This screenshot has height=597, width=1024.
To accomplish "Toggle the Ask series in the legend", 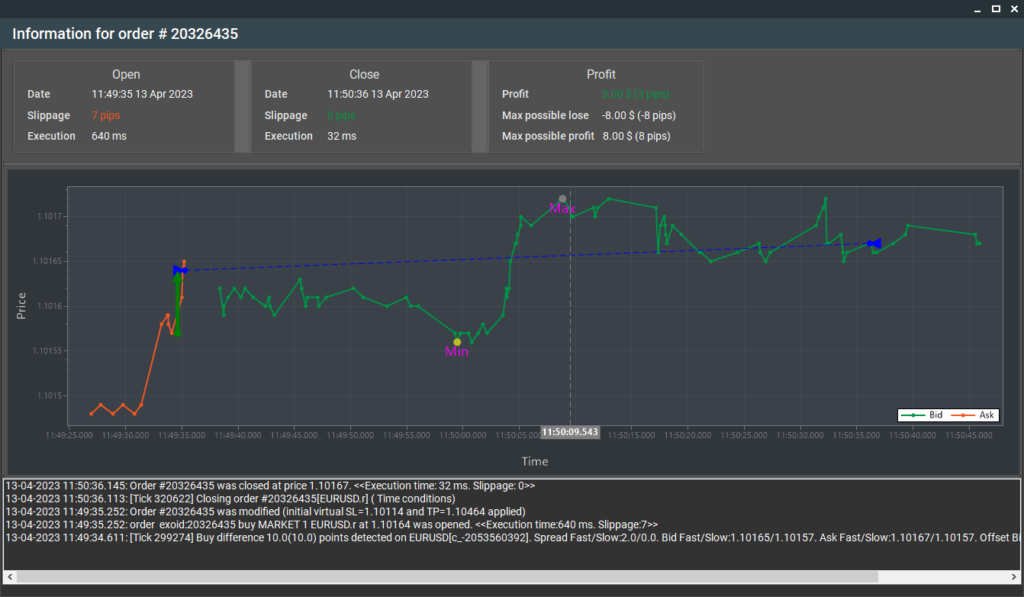I will (x=971, y=414).
